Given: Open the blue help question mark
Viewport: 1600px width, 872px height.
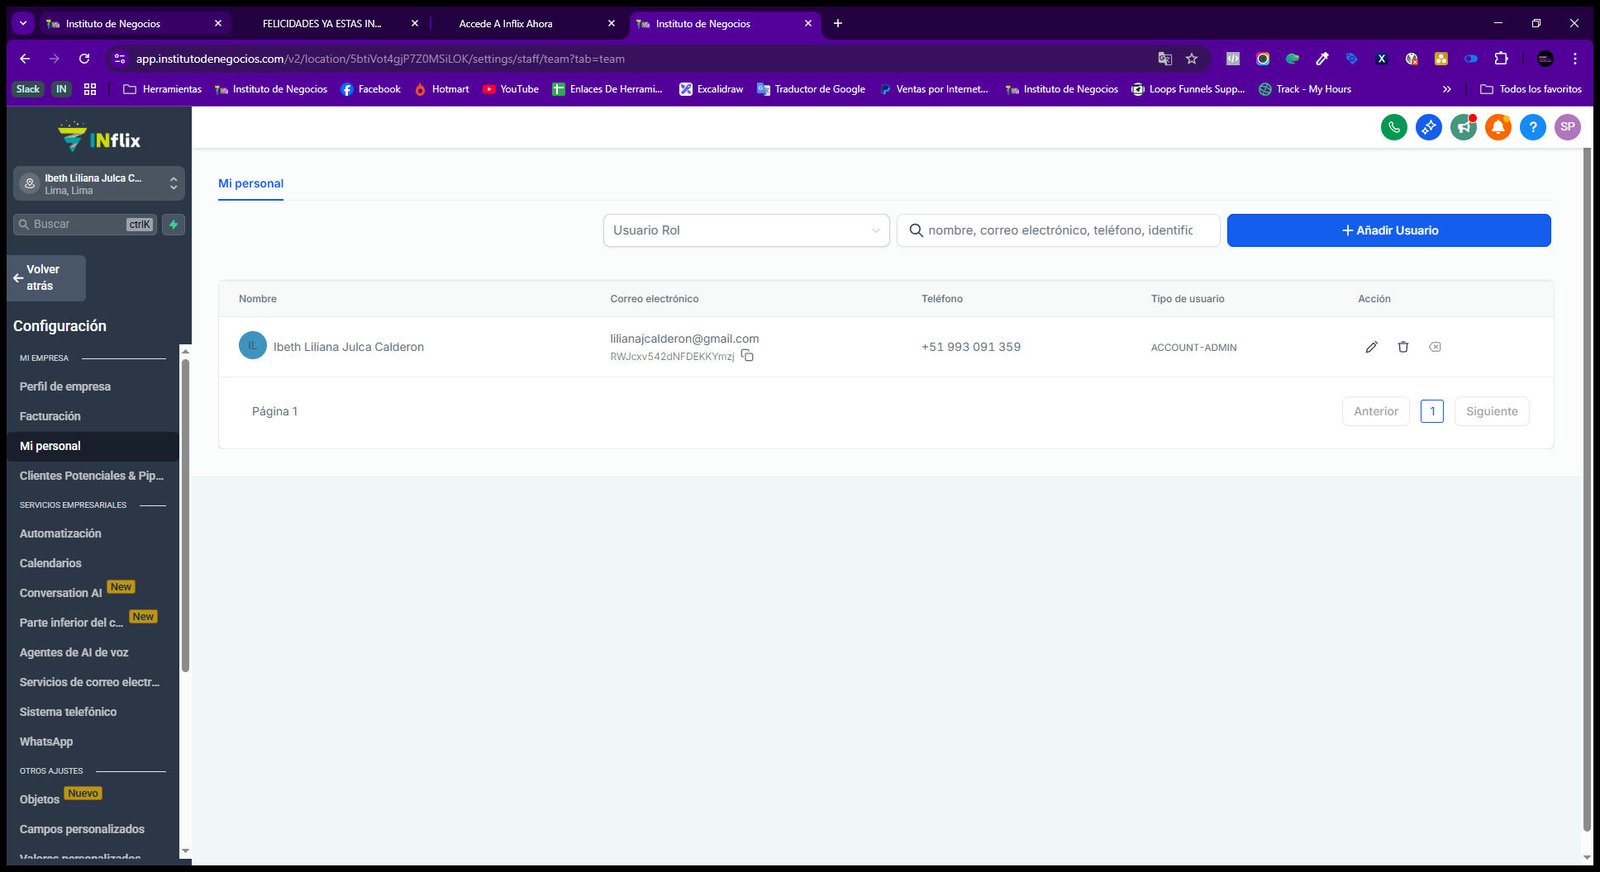Looking at the screenshot, I should [x=1533, y=127].
